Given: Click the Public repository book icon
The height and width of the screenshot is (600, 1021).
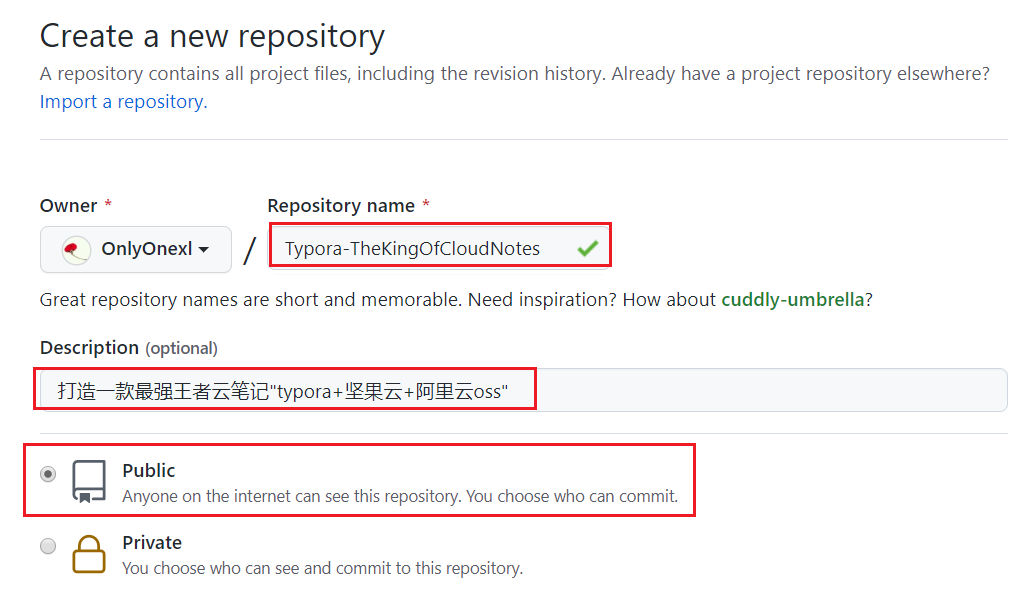Looking at the screenshot, I should (x=89, y=481).
